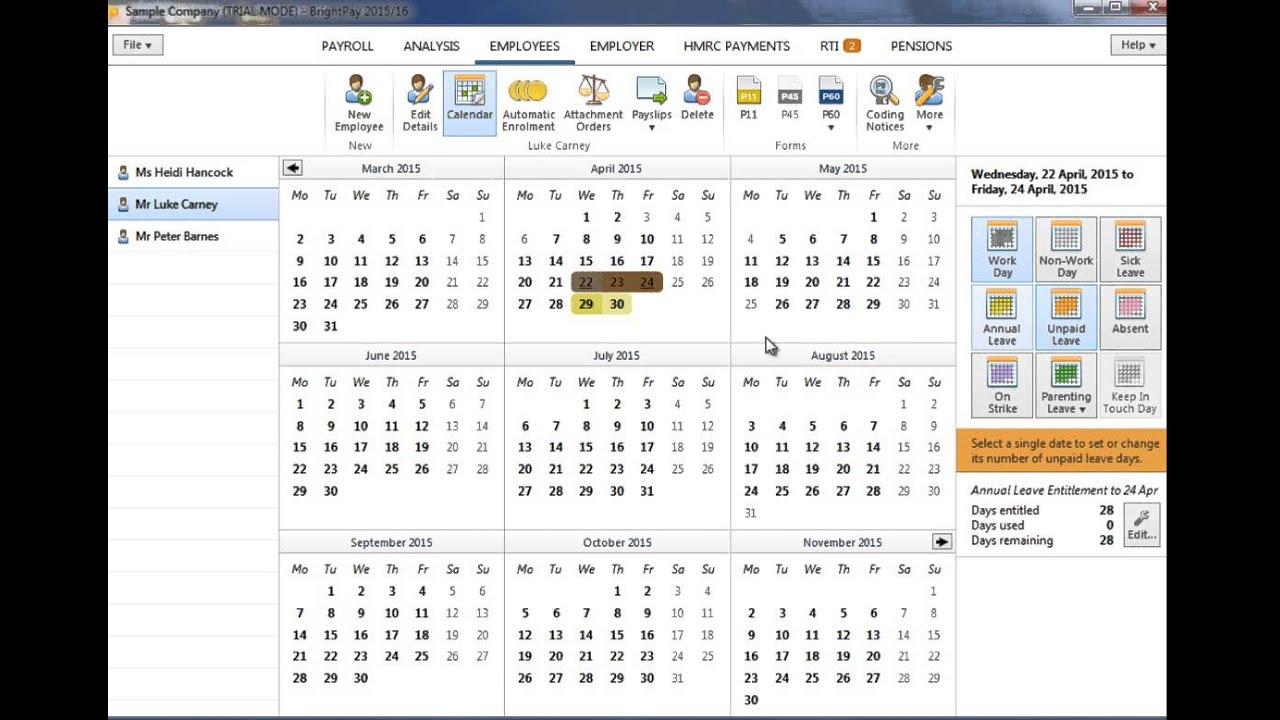This screenshot has height=720, width=1280.
Task: Click 1 May 2015 in calendar
Action: (873, 217)
